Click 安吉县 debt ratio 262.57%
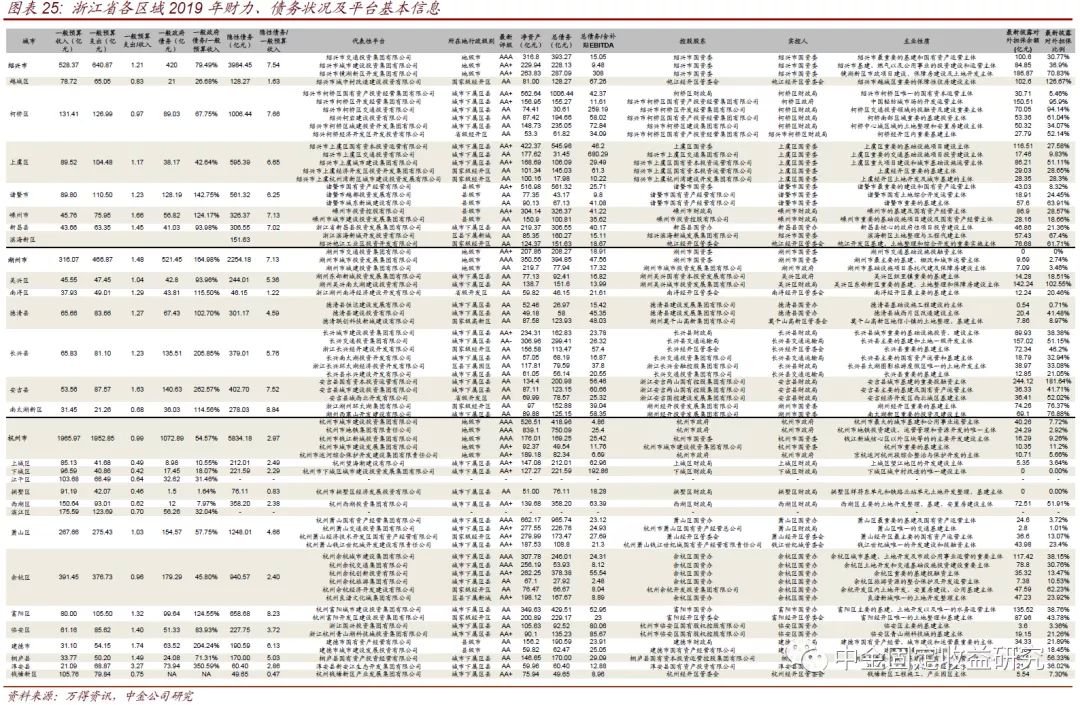The image size is (1080, 705). click(x=206, y=390)
